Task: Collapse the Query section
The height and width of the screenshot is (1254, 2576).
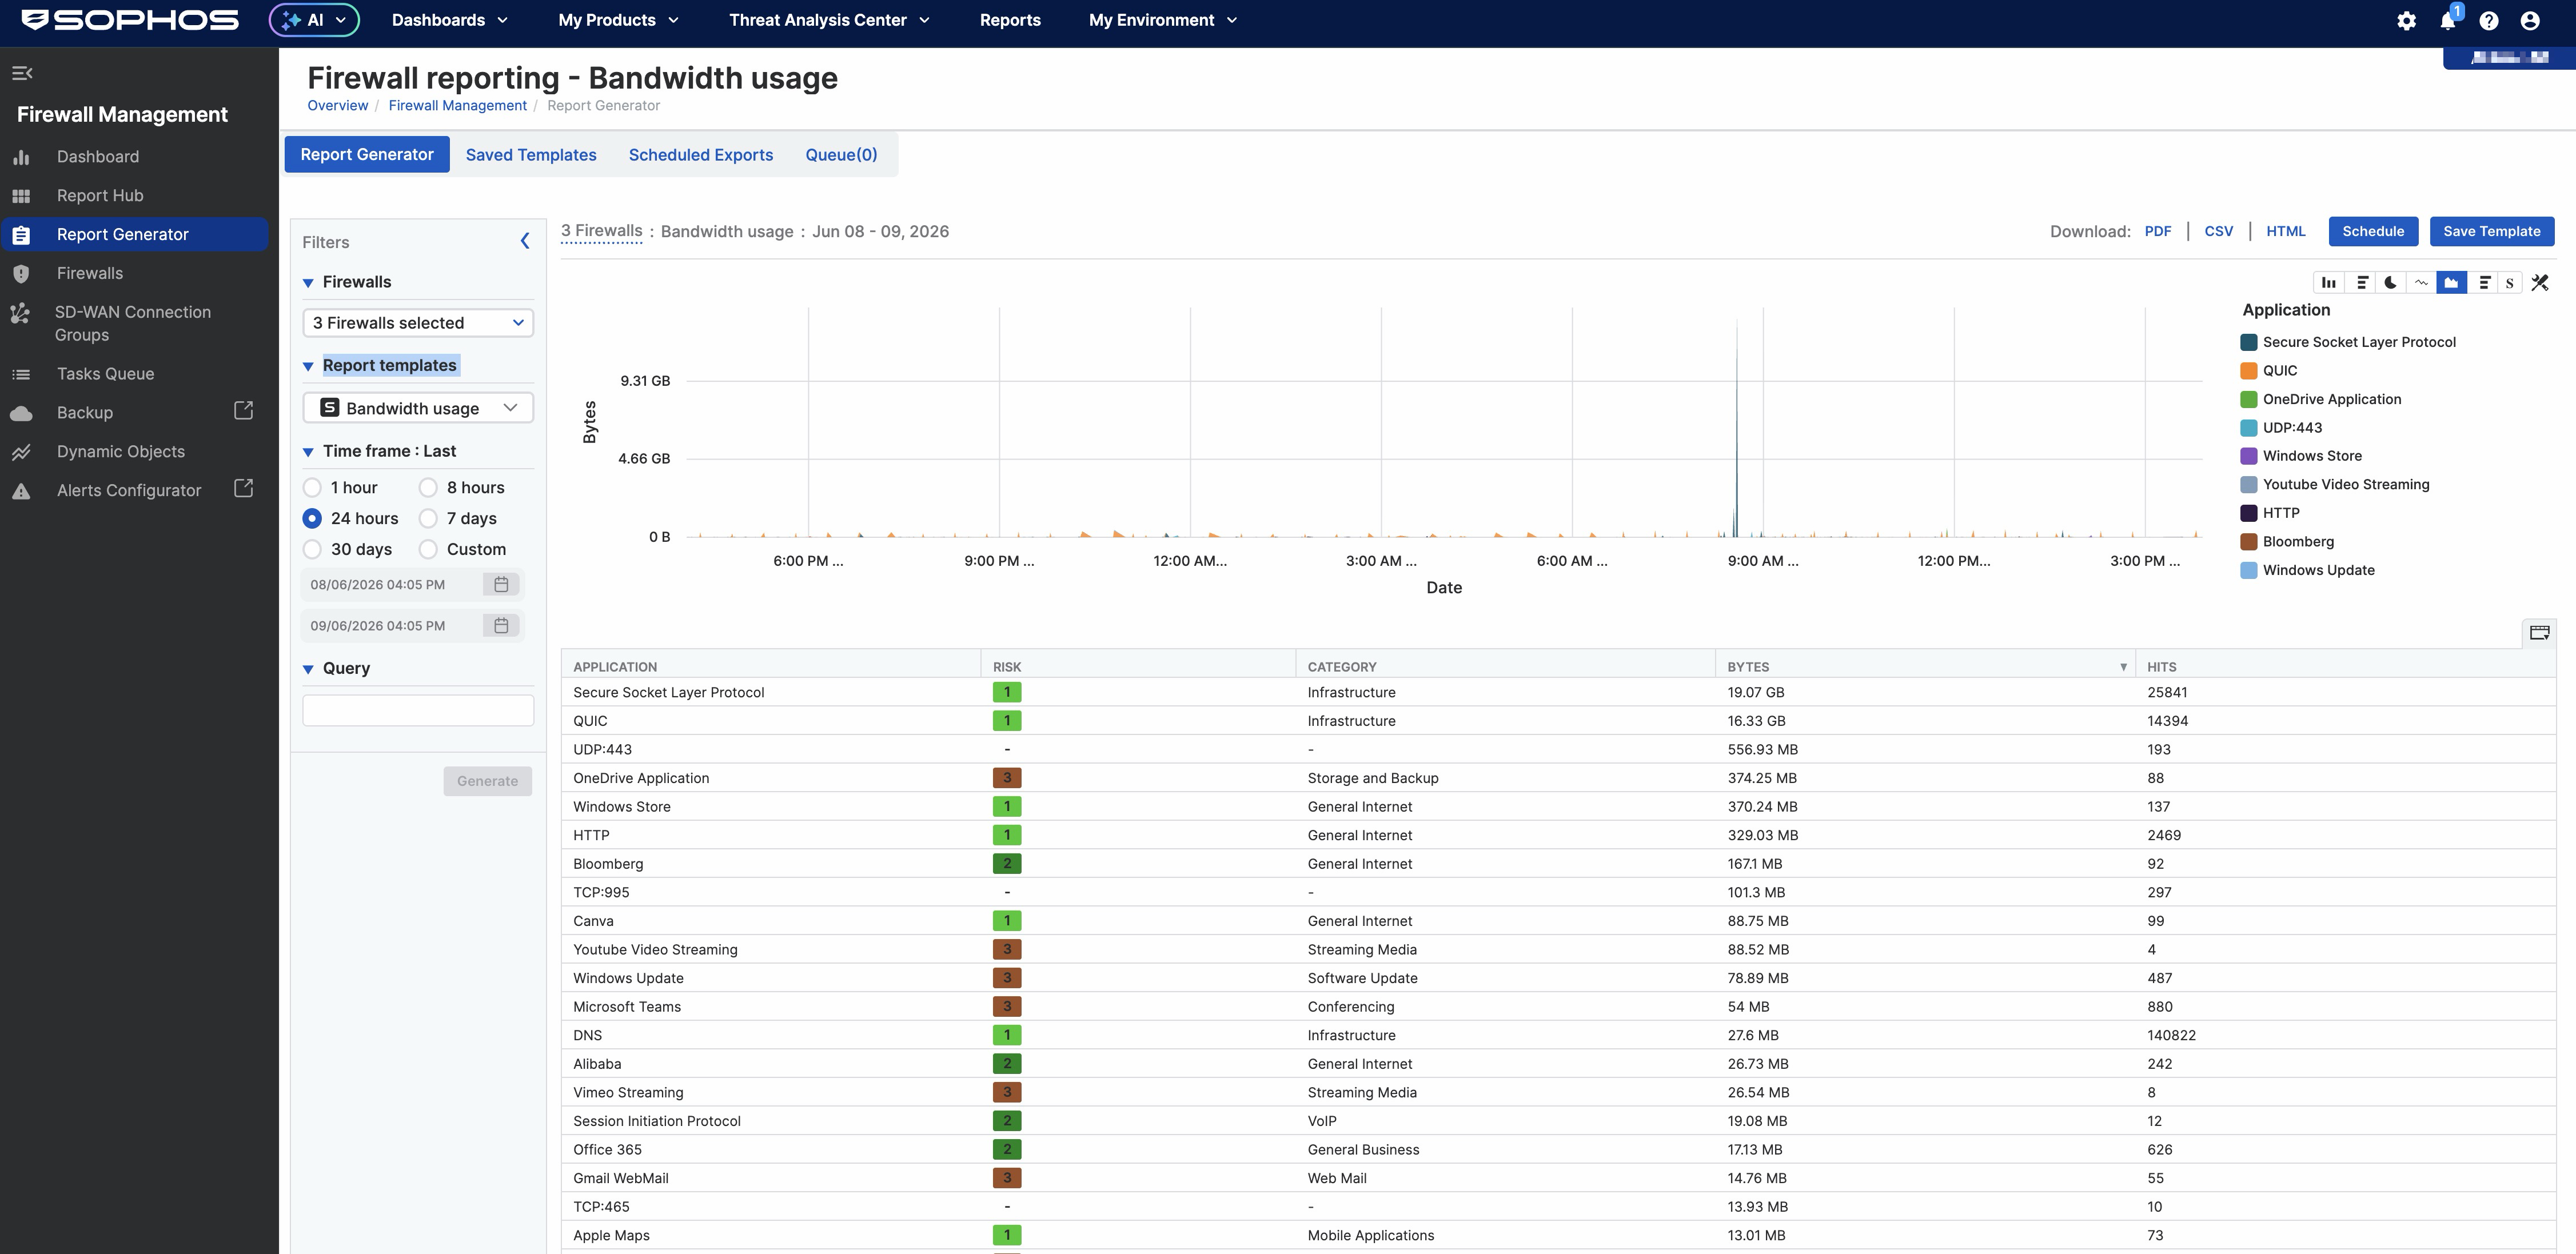Action: tap(308, 669)
